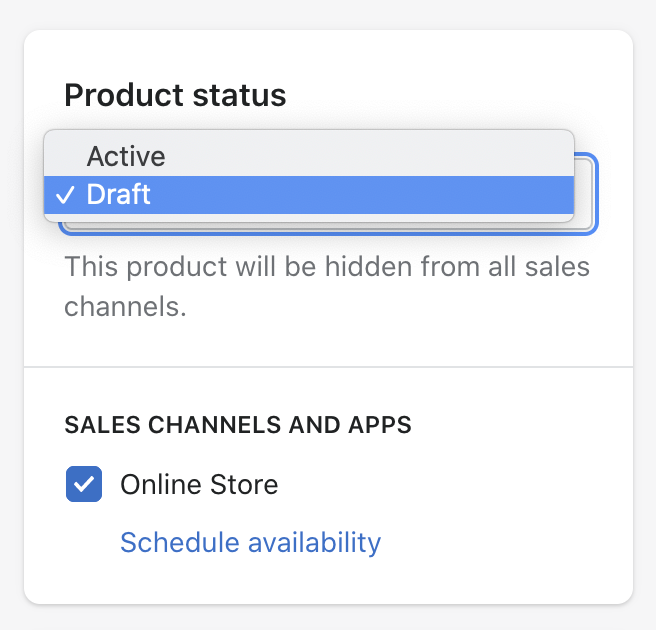Viewport: 656px width, 630px height.
Task: Choose the highlighted Draft option
Action: [309, 195]
